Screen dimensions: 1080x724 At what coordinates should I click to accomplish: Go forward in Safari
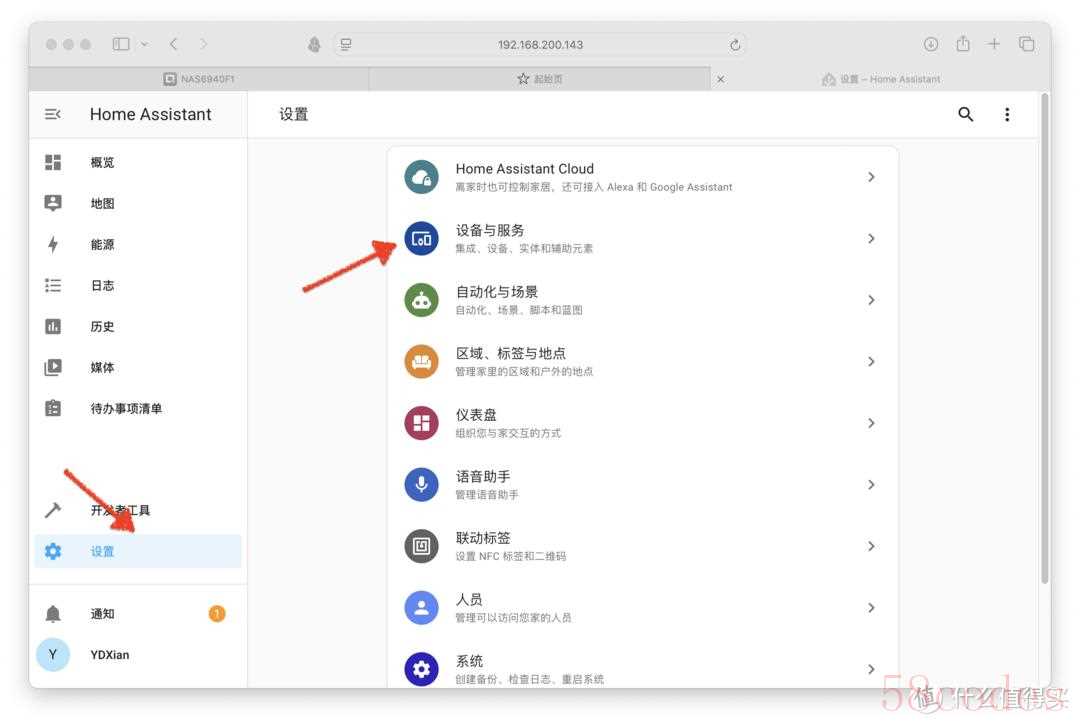tap(203, 44)
